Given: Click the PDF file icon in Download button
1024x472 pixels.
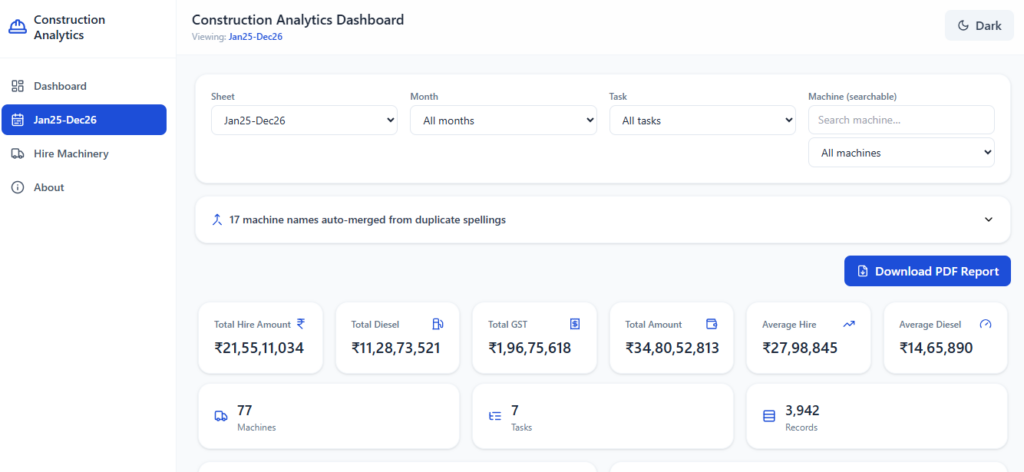Looking at the screenshot, I should click(x=862, y=272).
